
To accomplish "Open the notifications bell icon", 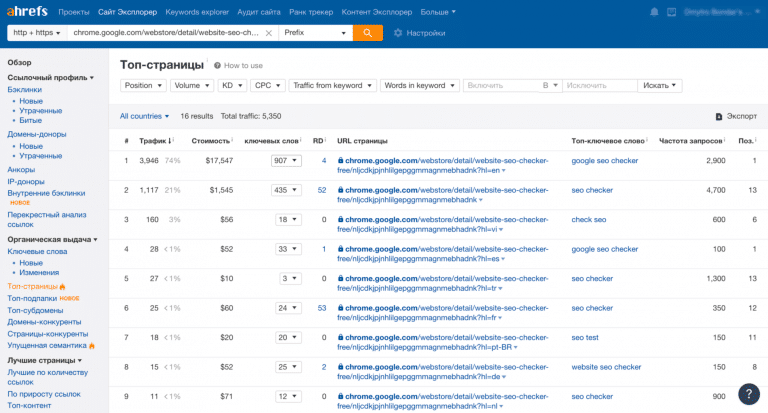I will 654,12.
